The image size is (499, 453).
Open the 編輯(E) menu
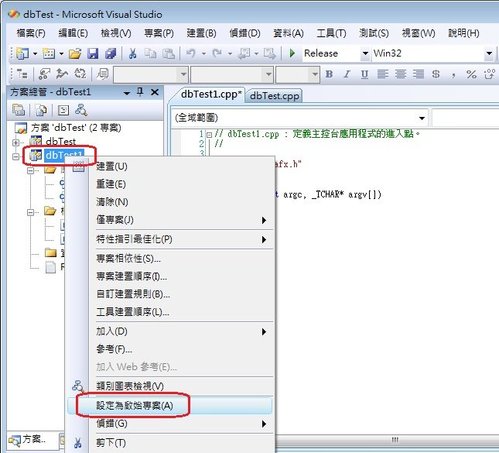click(x=73, y=33)
